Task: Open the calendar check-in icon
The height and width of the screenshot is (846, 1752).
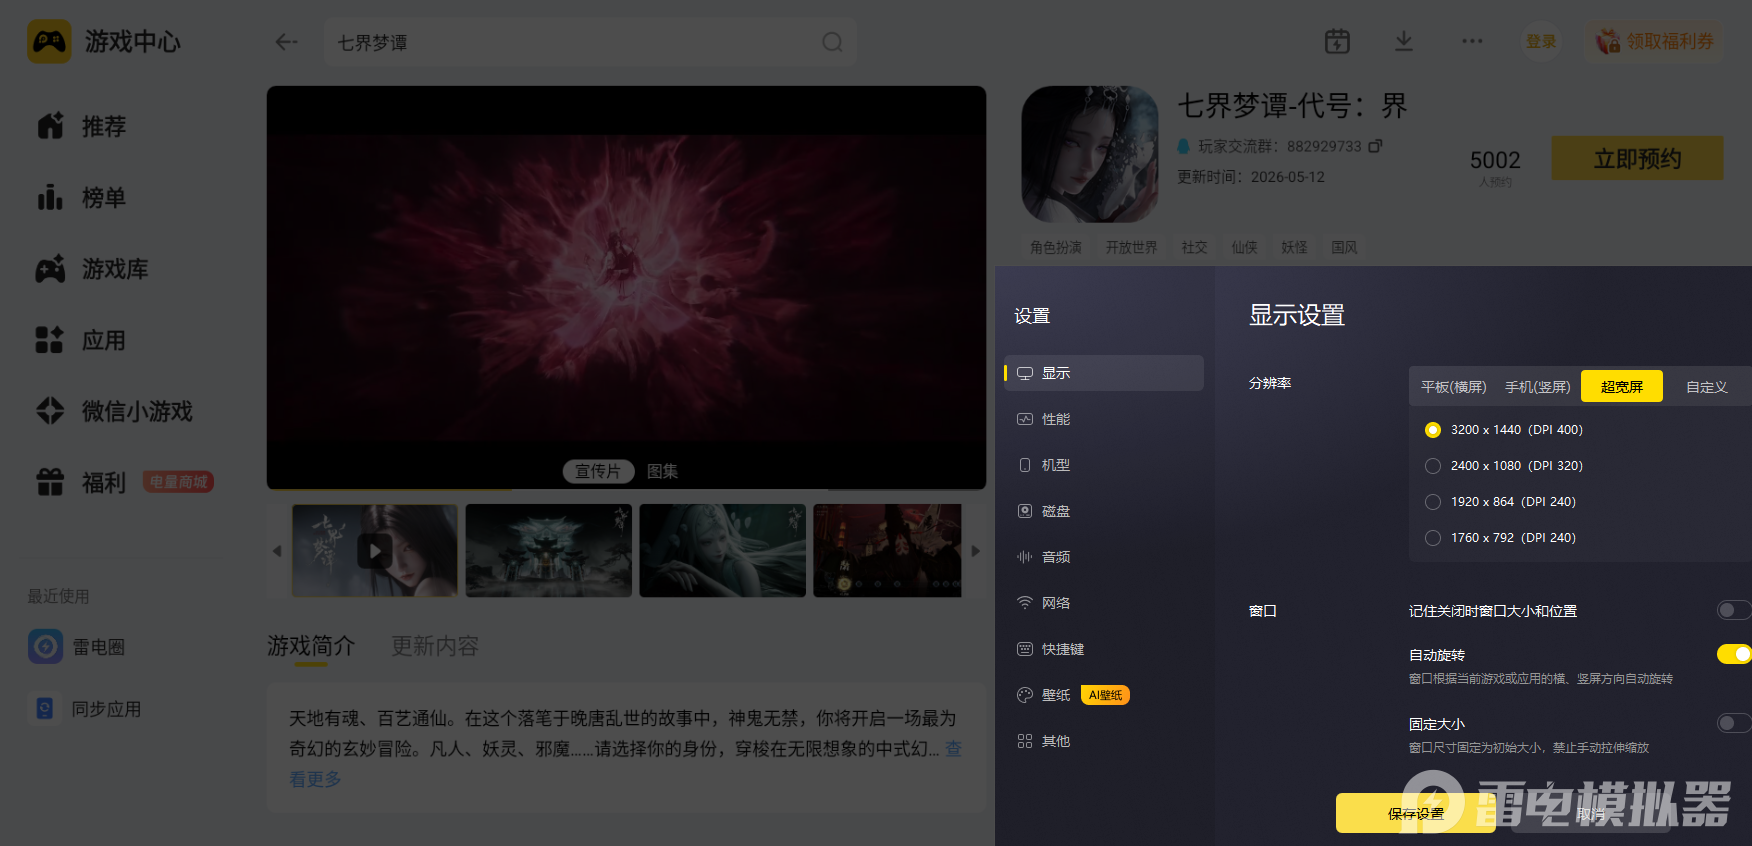Action: pyautogui.click(x=1337, y=41)
